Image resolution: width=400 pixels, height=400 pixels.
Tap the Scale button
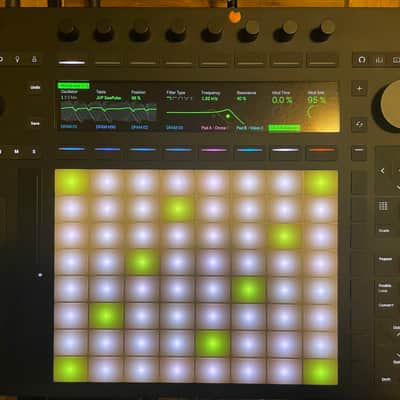pos(384,230)
